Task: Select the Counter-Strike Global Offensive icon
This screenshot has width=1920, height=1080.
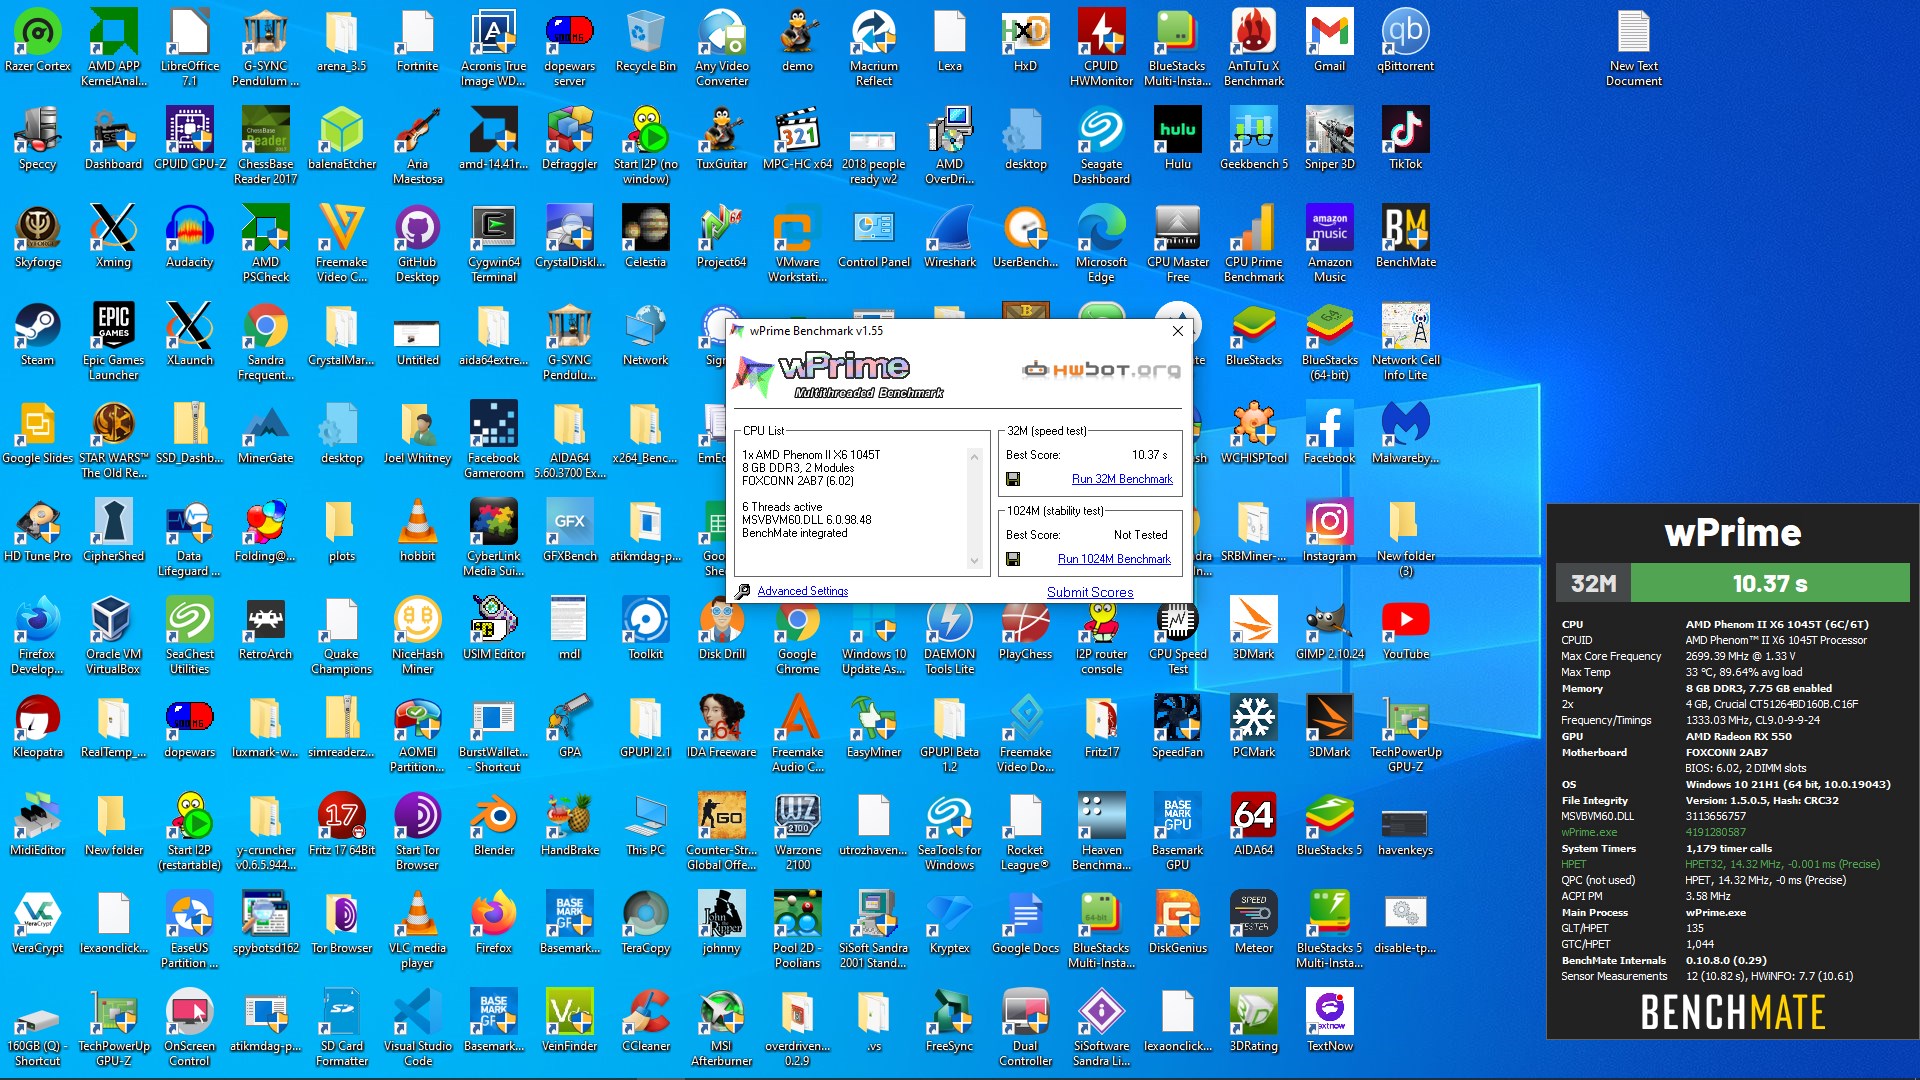Action: click(722, 832)
